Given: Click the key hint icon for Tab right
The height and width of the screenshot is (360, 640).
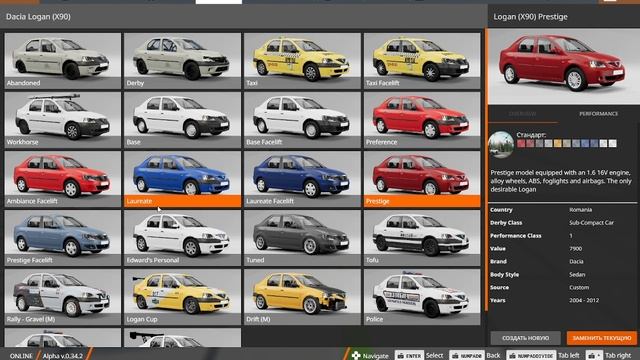Looking at the screenshot, I should [594, 356].
